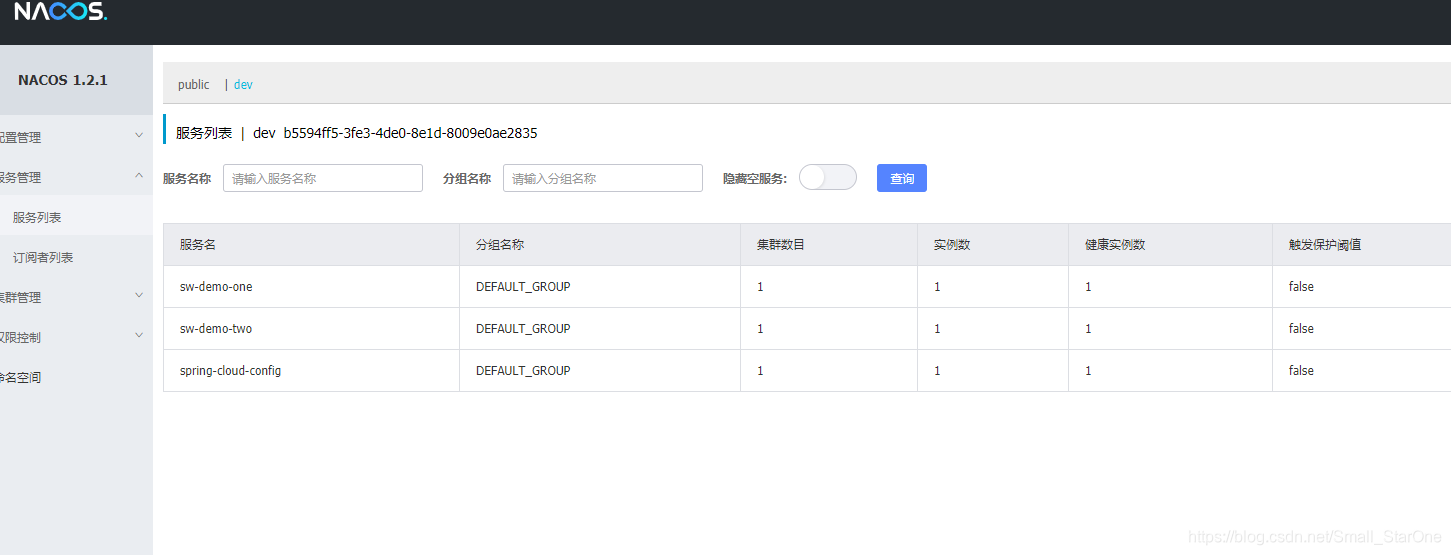Click the 集群数目 column header

click(781, 245)
